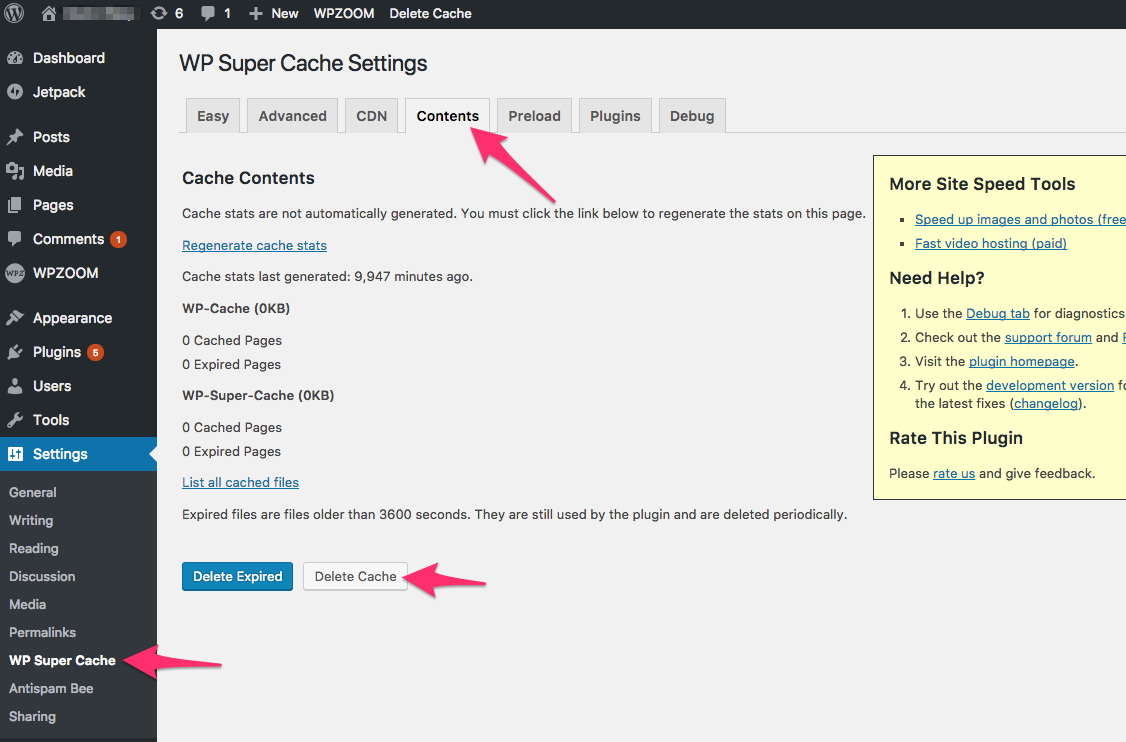This screenshot has height=742, width=1126.
Task: Open List all cached files link
Action: pyautogui.click(x=241, y=483)
